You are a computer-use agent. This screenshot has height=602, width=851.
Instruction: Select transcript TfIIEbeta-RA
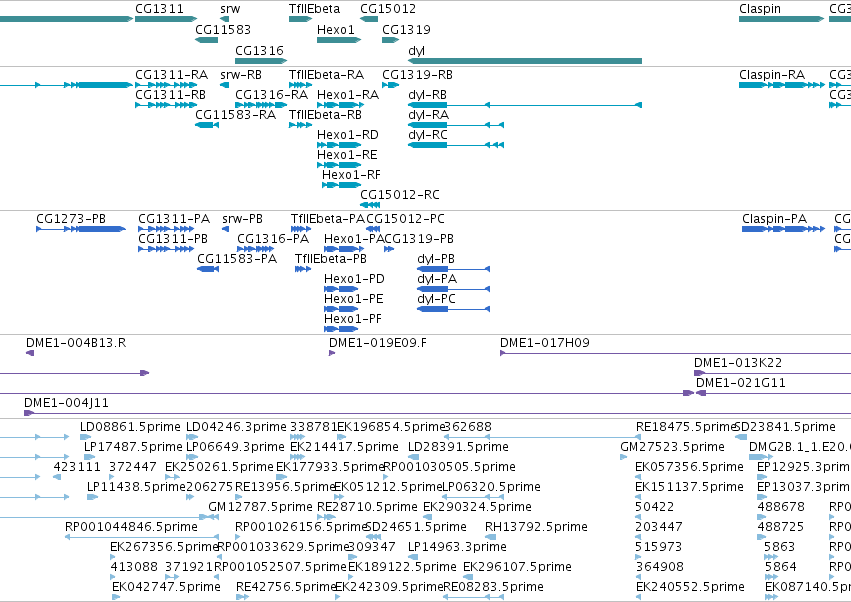(326, 74)
